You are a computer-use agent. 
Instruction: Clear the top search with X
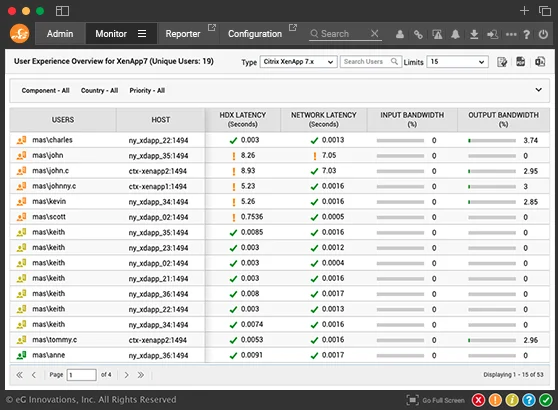pyautogui.click(x=374, y=33)
